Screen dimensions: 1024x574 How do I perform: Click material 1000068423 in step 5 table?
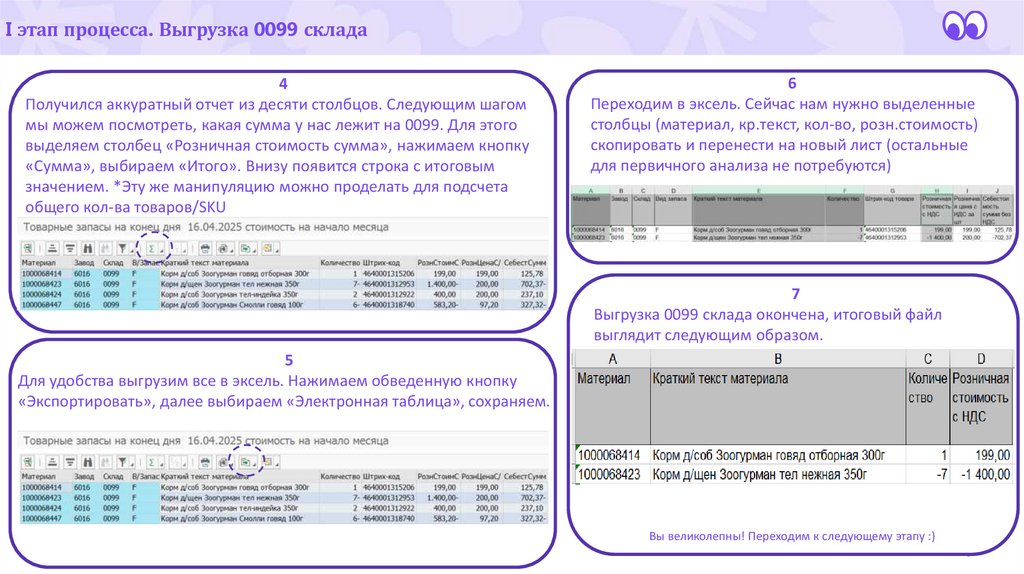point(42,498)
